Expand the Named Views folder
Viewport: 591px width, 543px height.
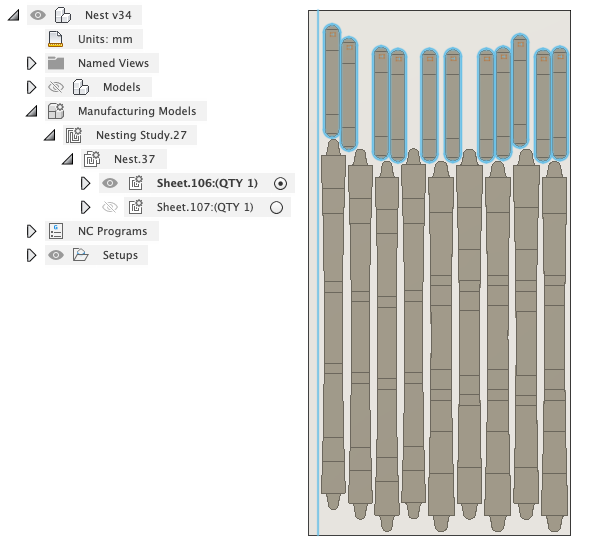click(32, 63)
